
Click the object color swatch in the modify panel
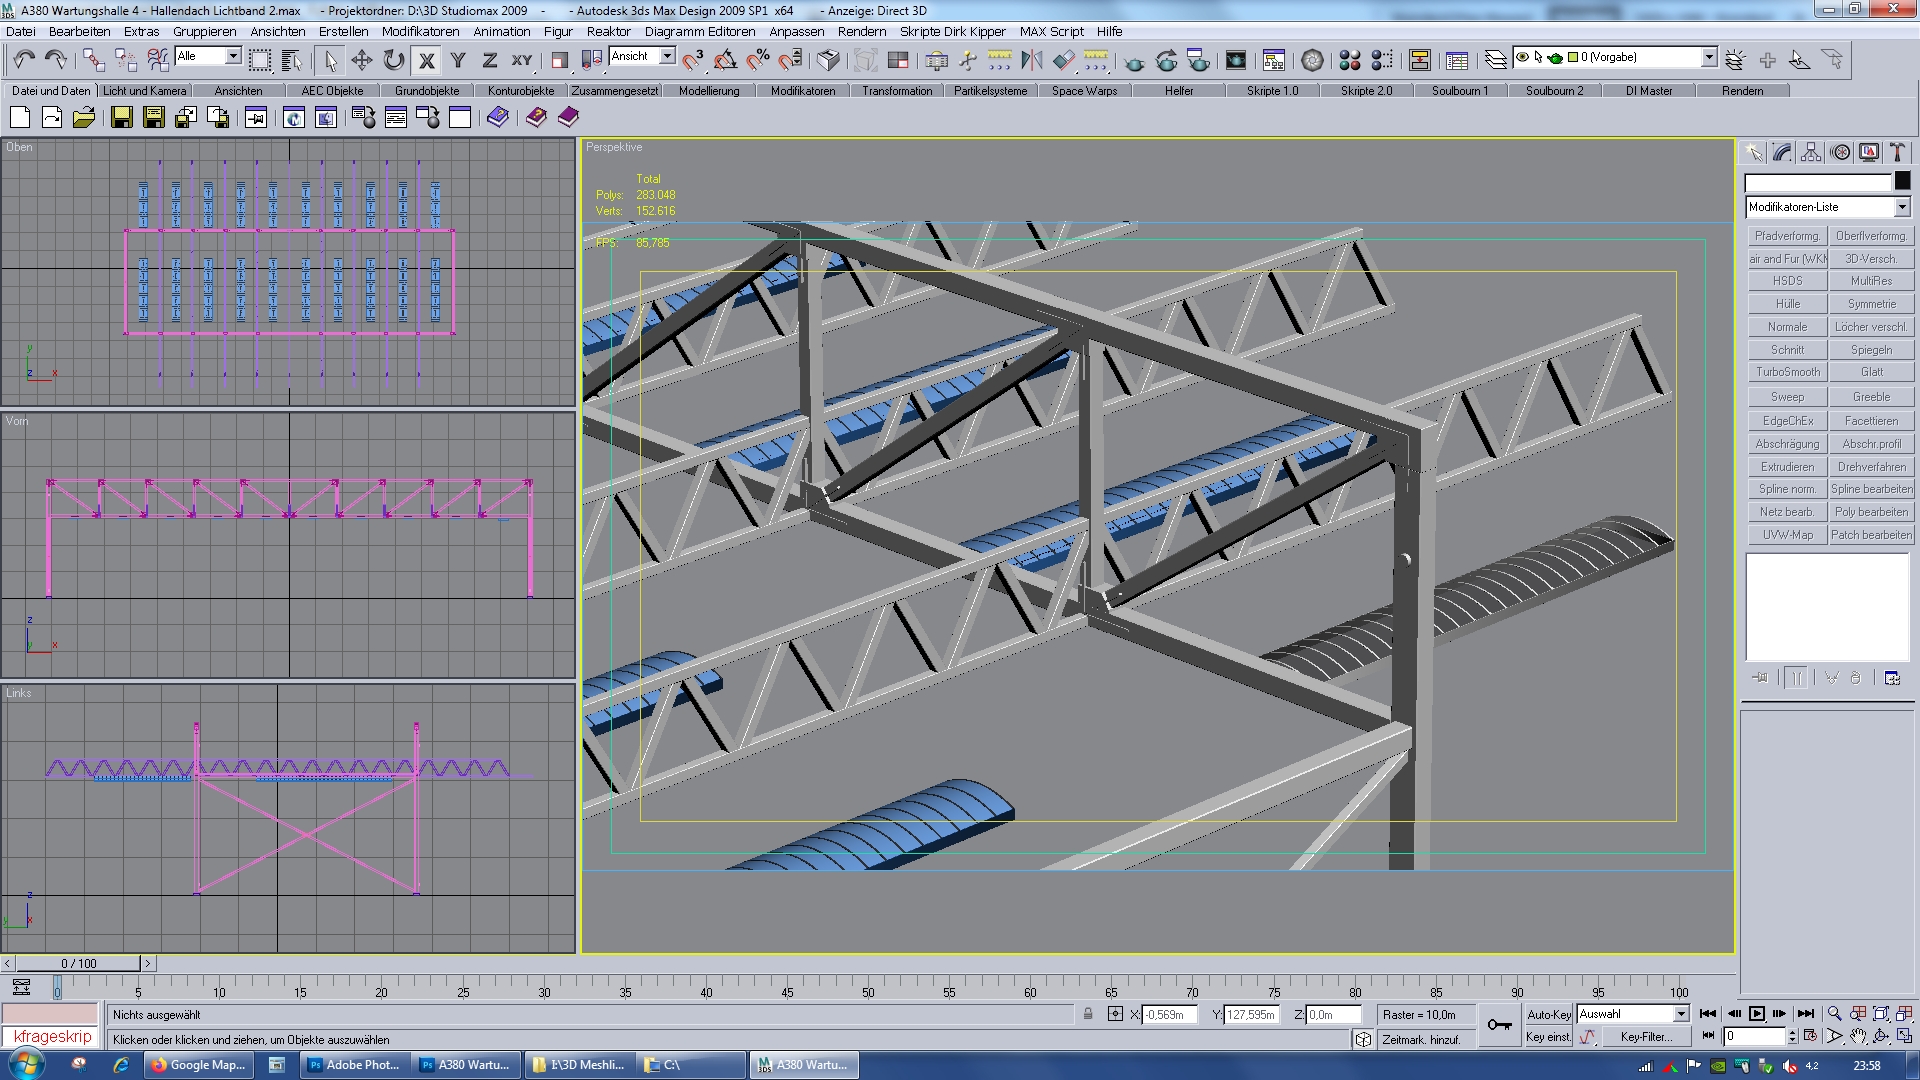pos(1902,181)
